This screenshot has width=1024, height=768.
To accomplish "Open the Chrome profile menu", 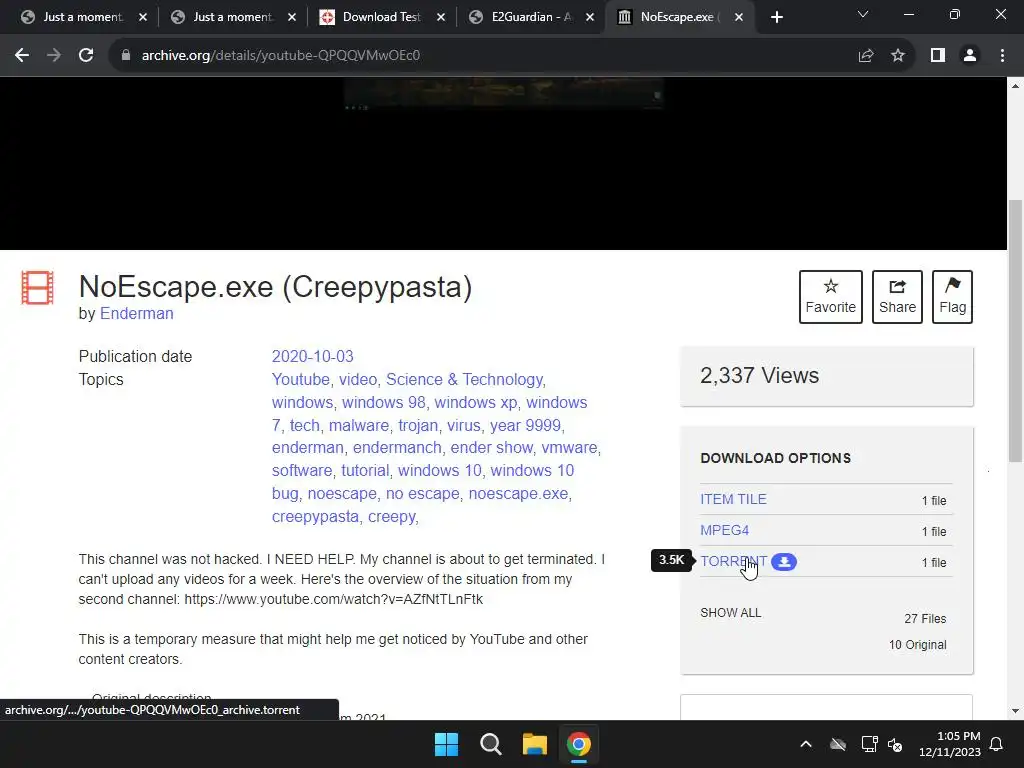I will point(970,56).
